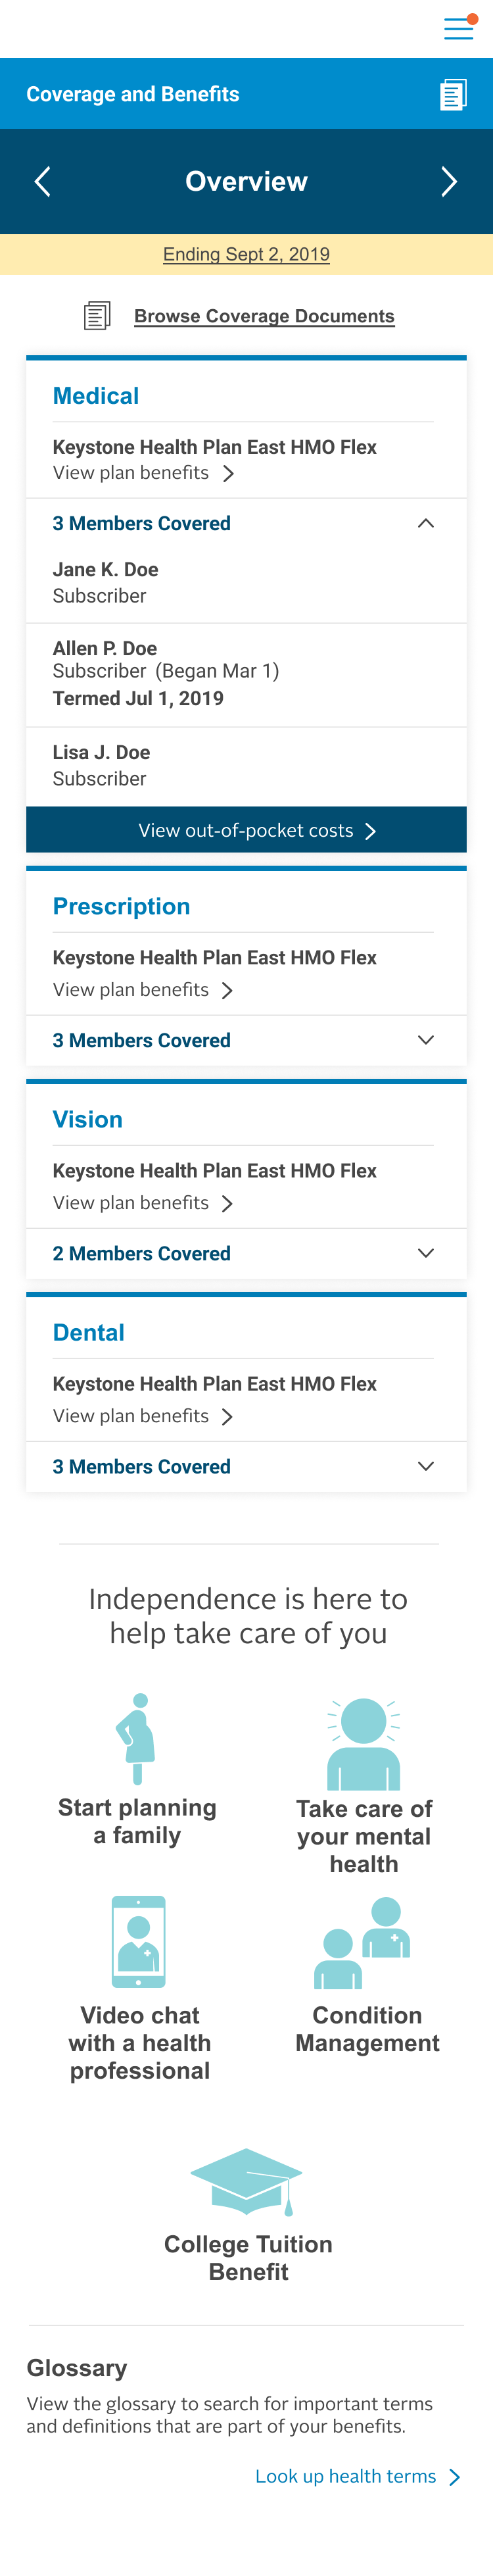Click the coverage documents page icon
This screenshot has width=493, height=2576.
point(97,316)
